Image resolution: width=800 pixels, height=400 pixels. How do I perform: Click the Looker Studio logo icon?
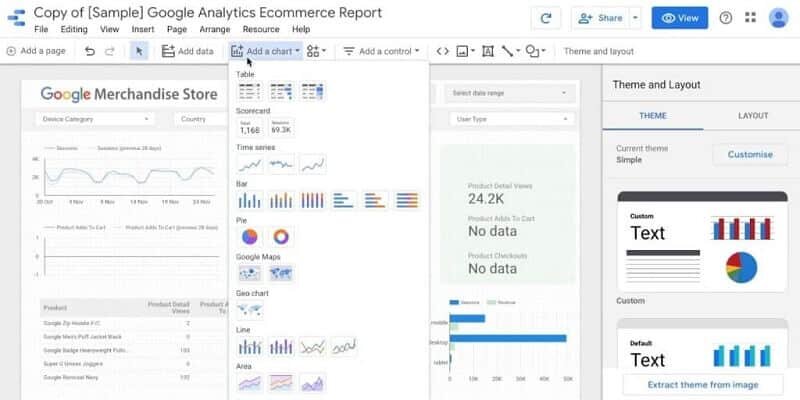[16, 18]
